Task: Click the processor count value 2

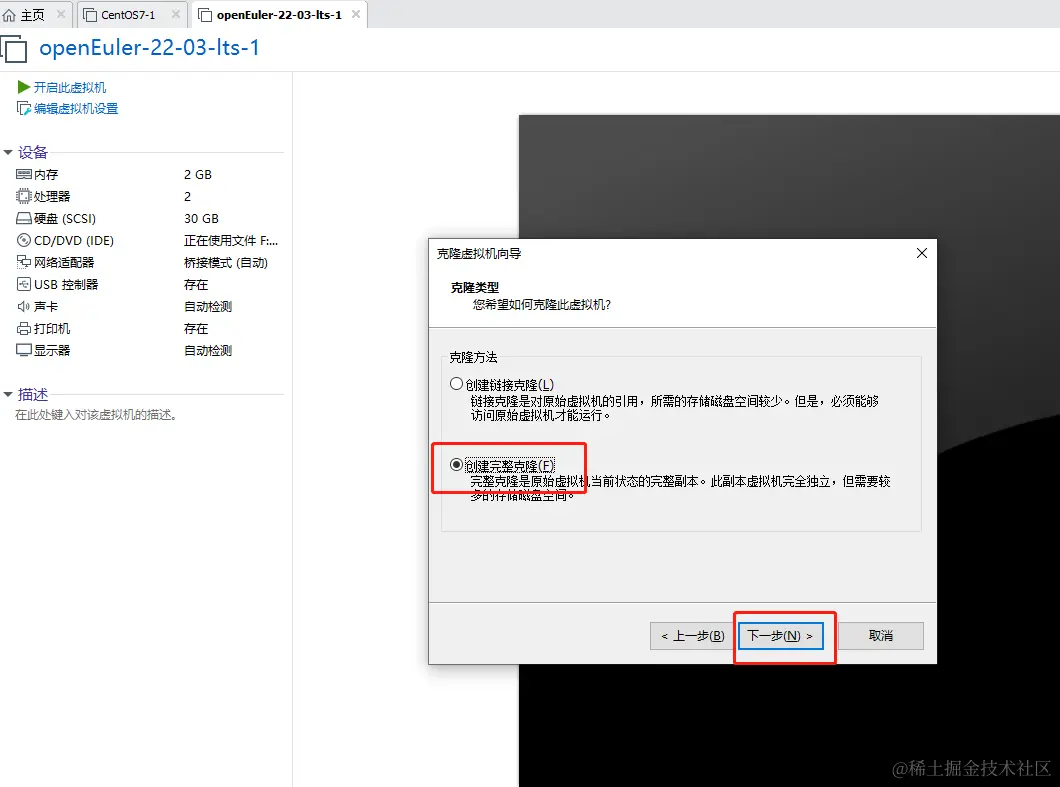Action: pos(187,196)
